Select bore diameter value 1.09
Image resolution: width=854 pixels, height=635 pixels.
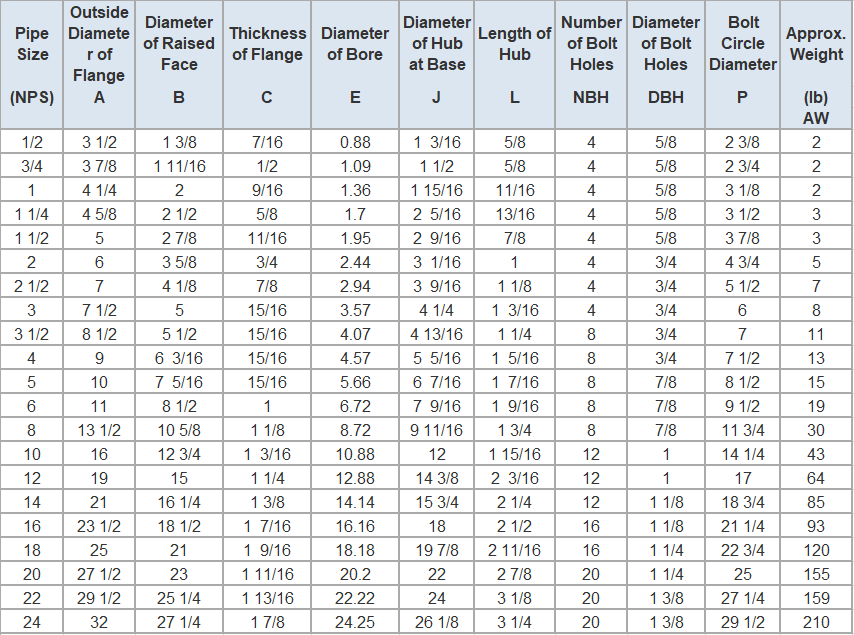tap(355, 166)
